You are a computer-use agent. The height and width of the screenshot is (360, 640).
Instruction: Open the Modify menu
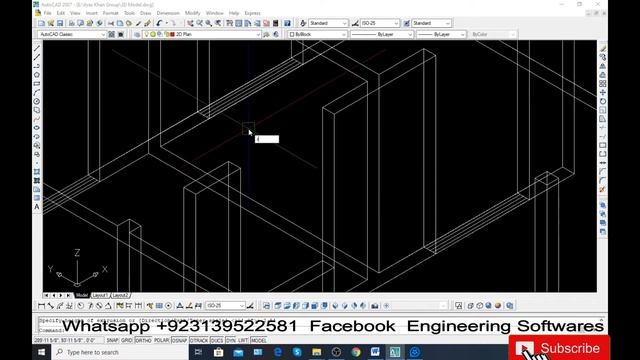[192, 13]
